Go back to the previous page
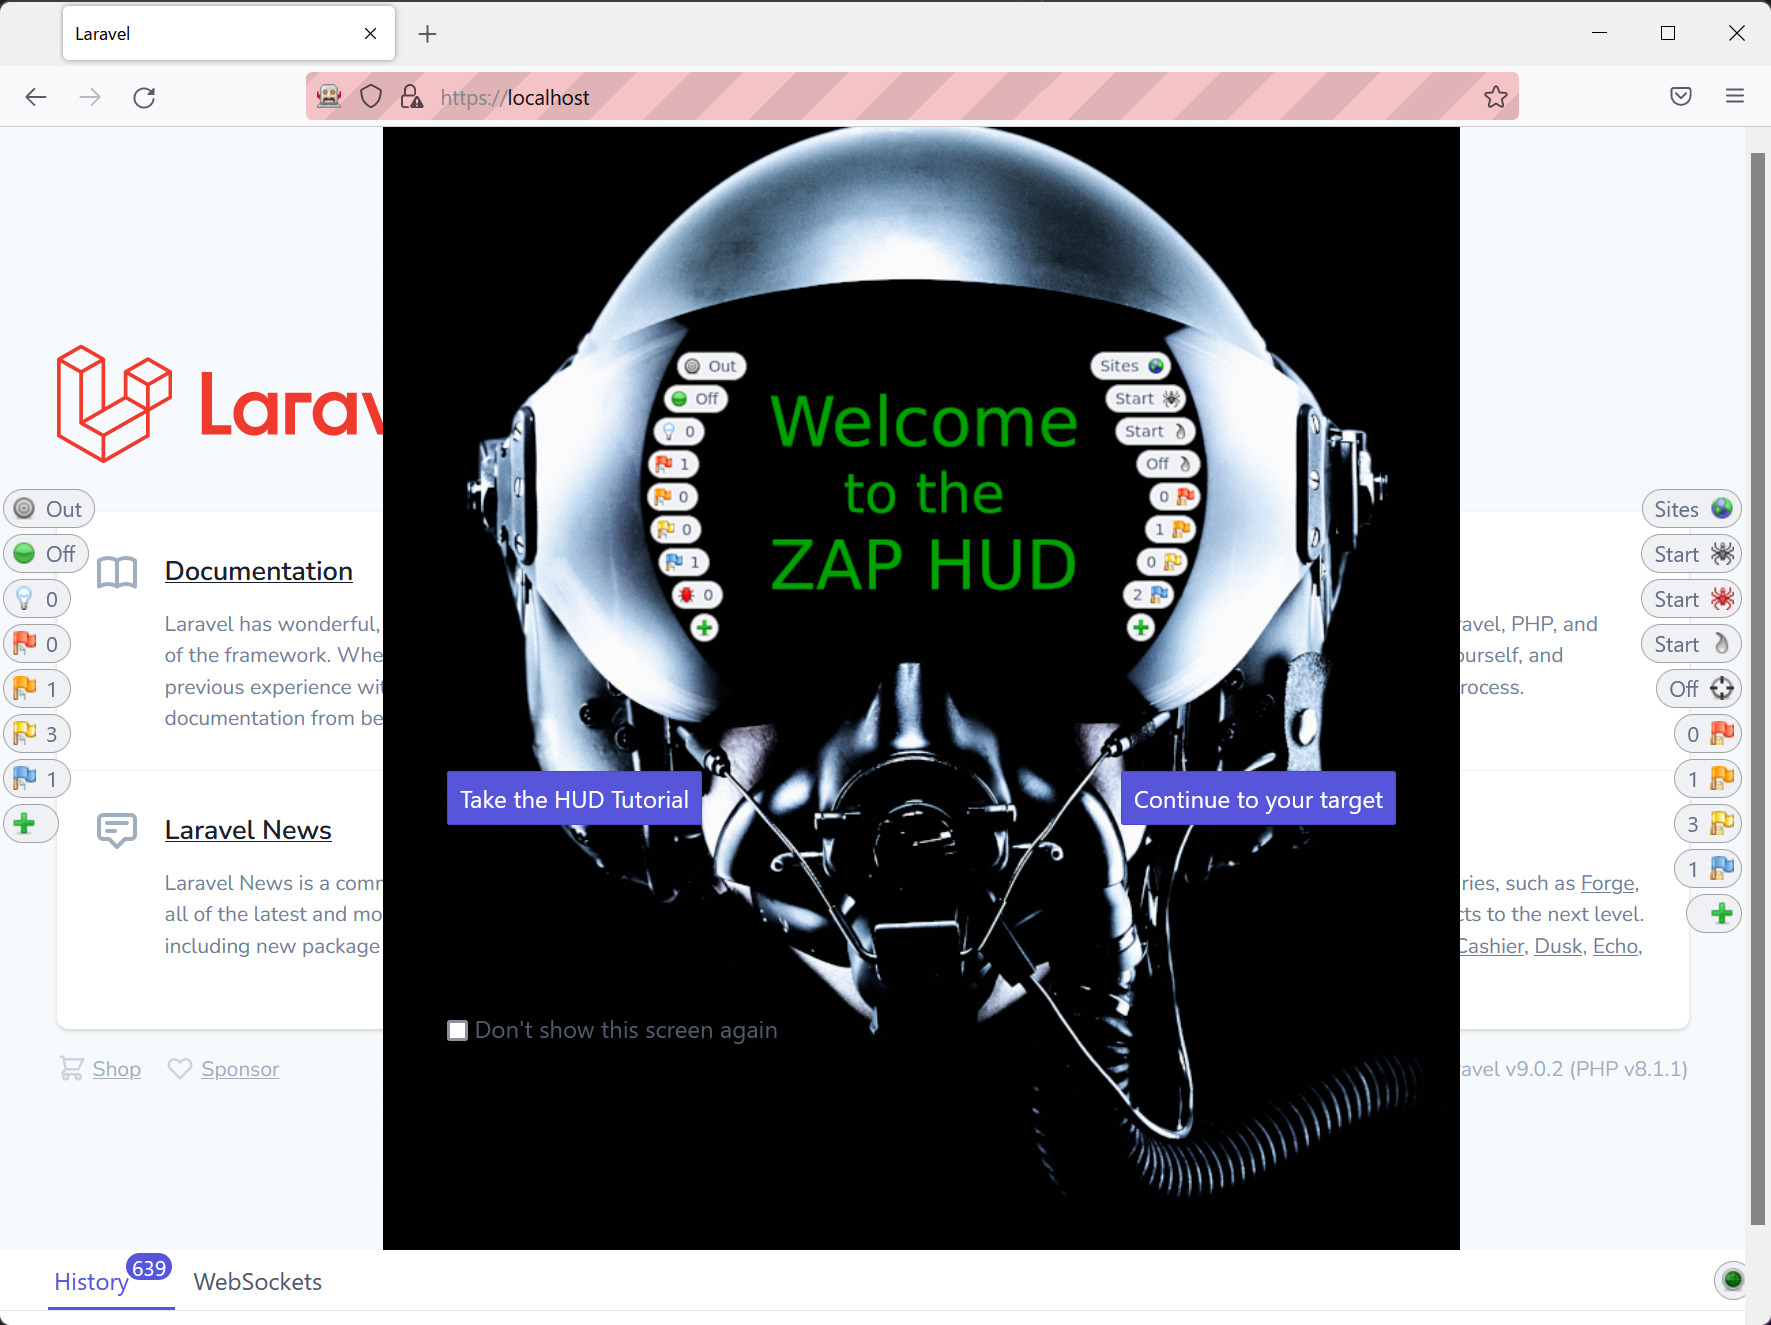The image size is (1771, 1325). coord(36,97)
